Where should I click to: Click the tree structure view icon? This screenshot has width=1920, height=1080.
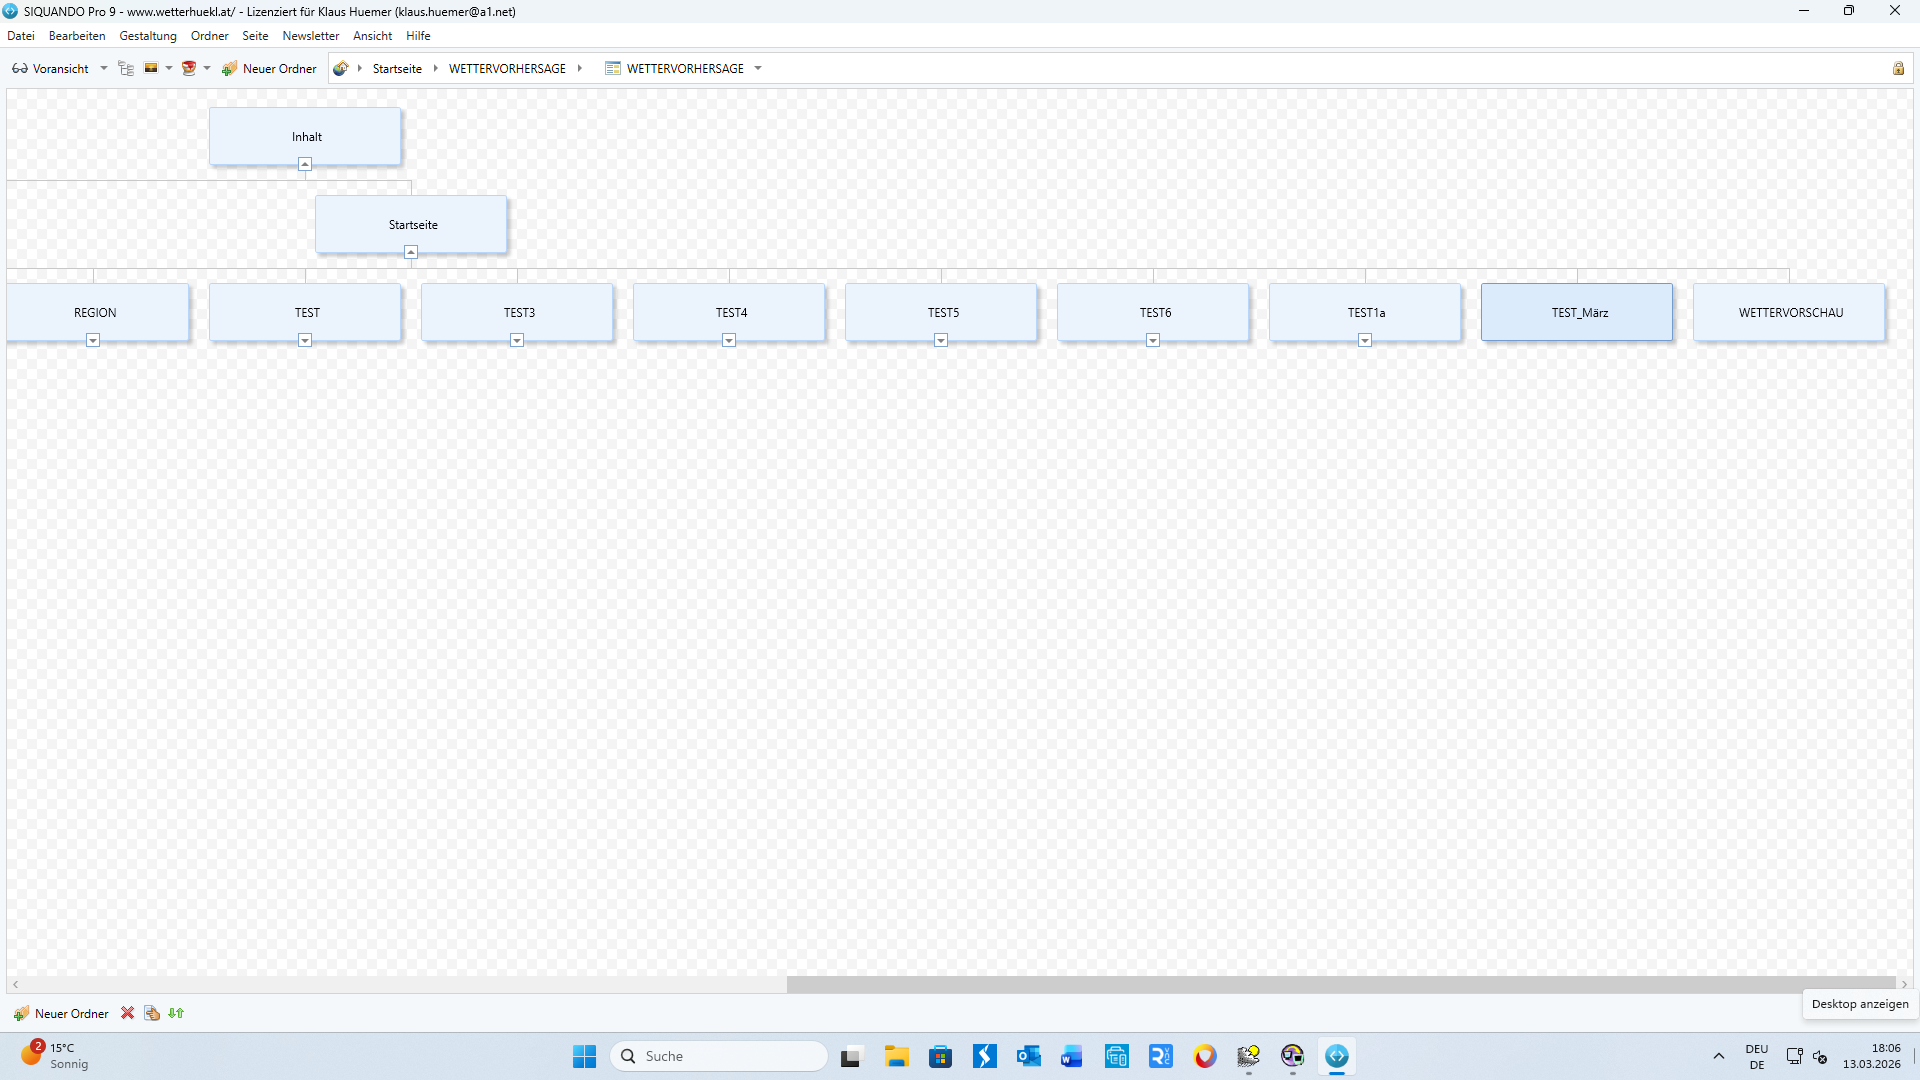(126, 68)
